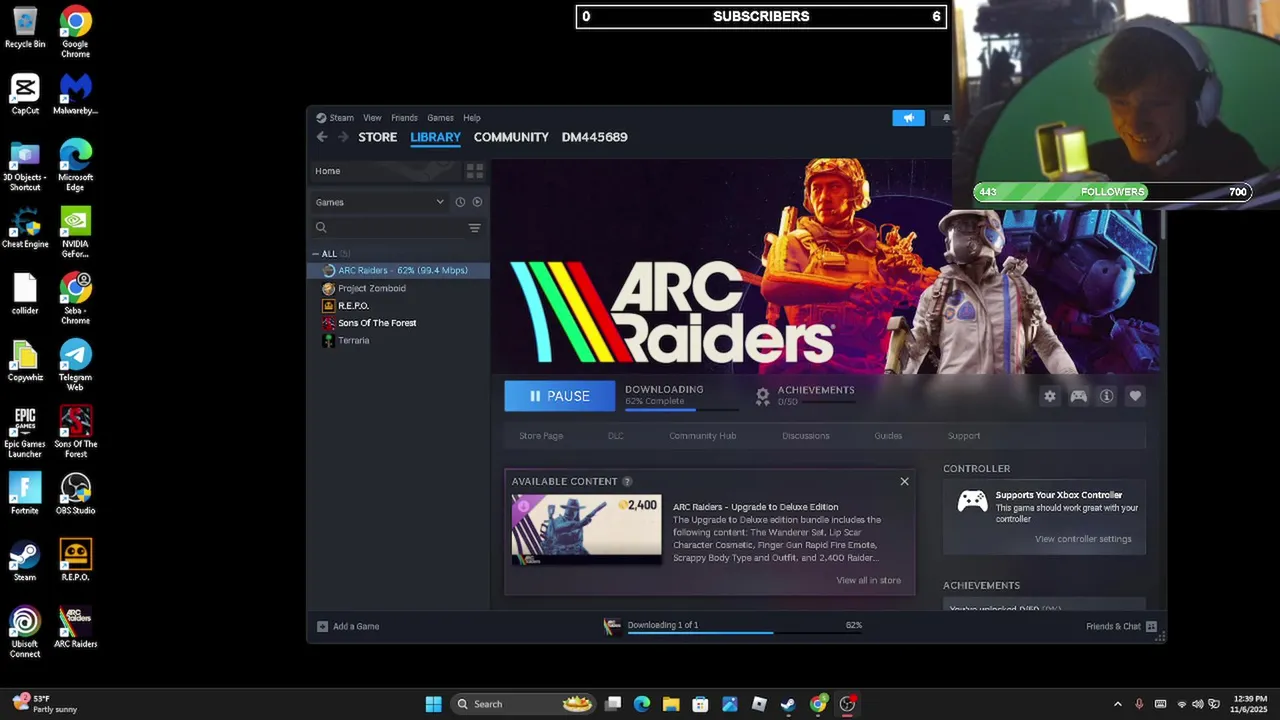Screen dimensions: 1280x720
Task: Click the library search field
Action: 388,228
